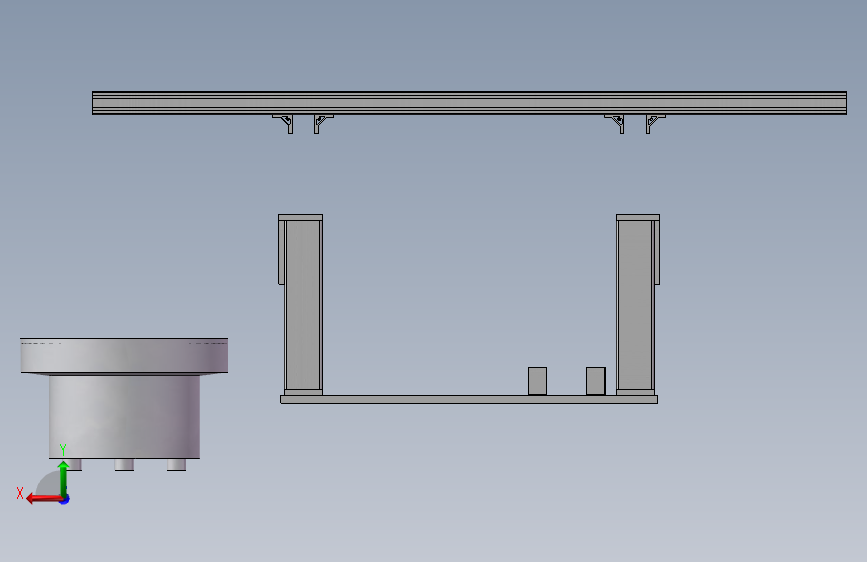
Task: Select the horizontal base plate of the frame
Action: 469,399
